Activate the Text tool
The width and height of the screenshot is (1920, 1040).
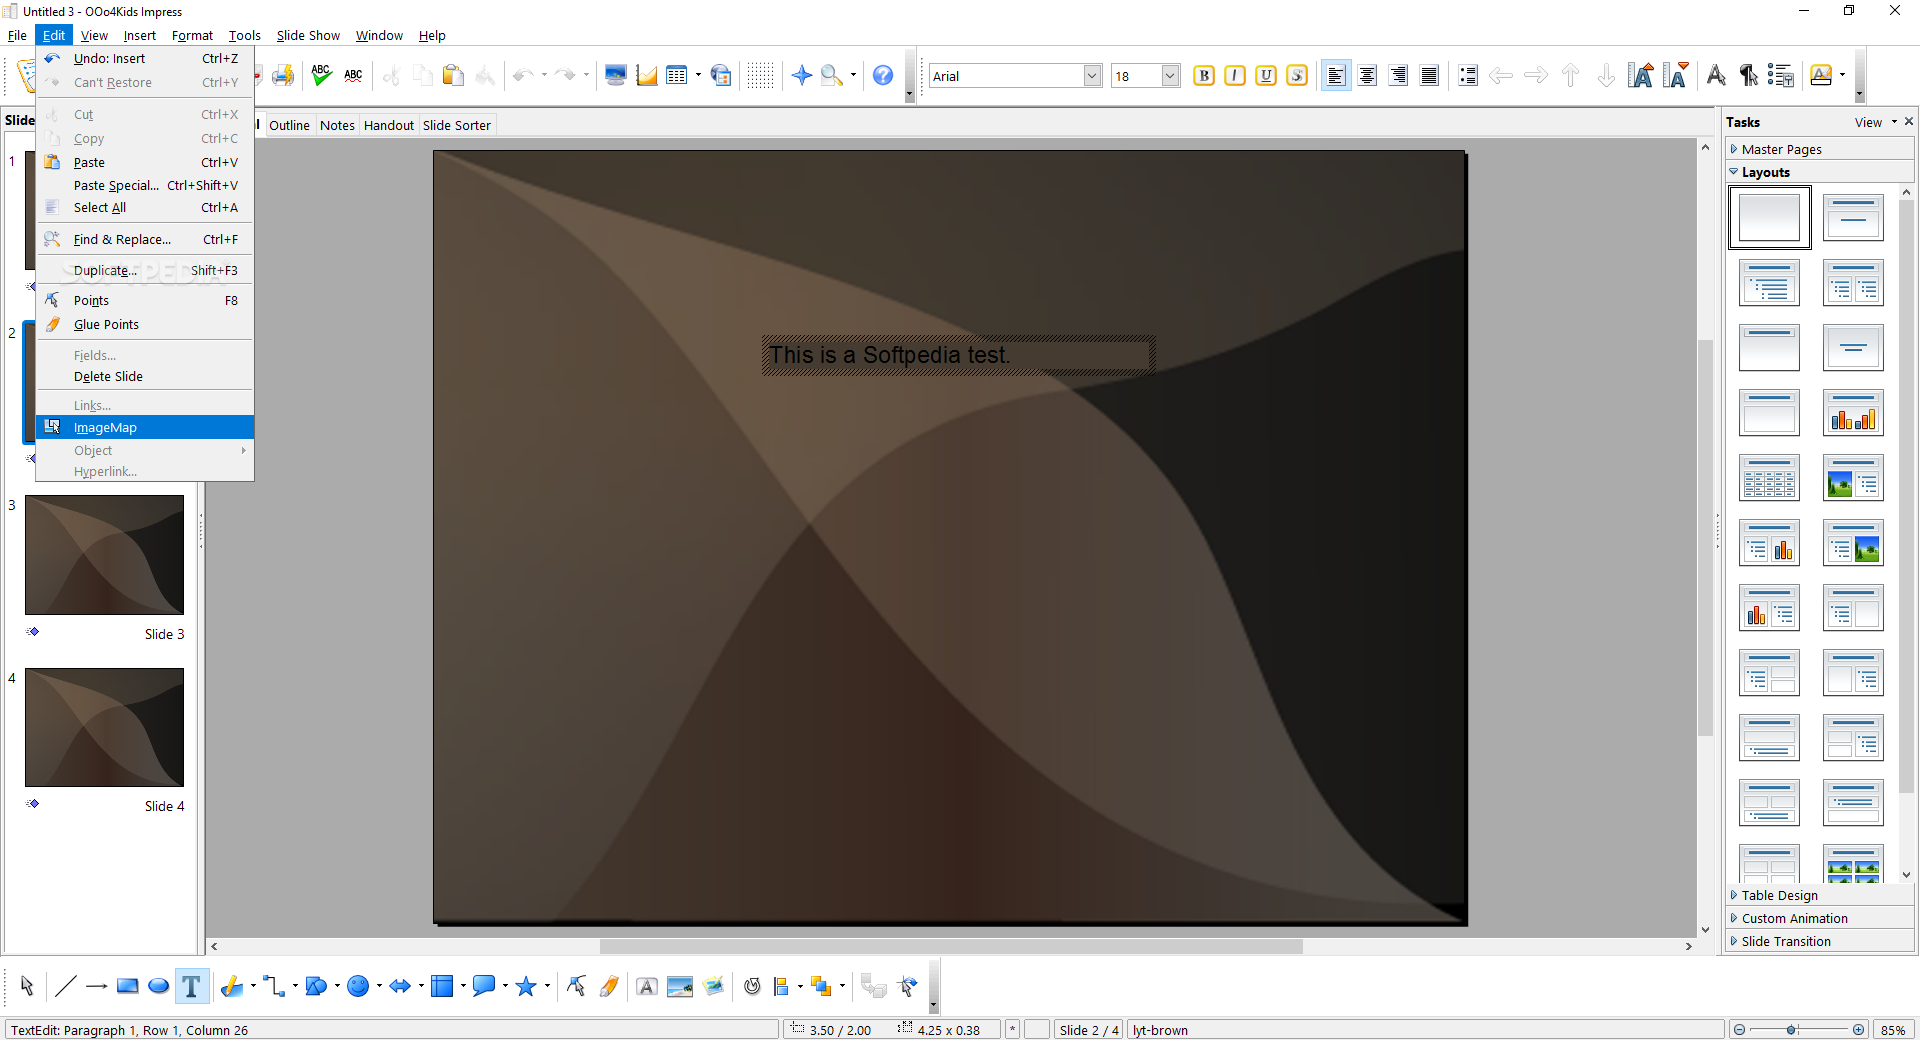(191, 987)
